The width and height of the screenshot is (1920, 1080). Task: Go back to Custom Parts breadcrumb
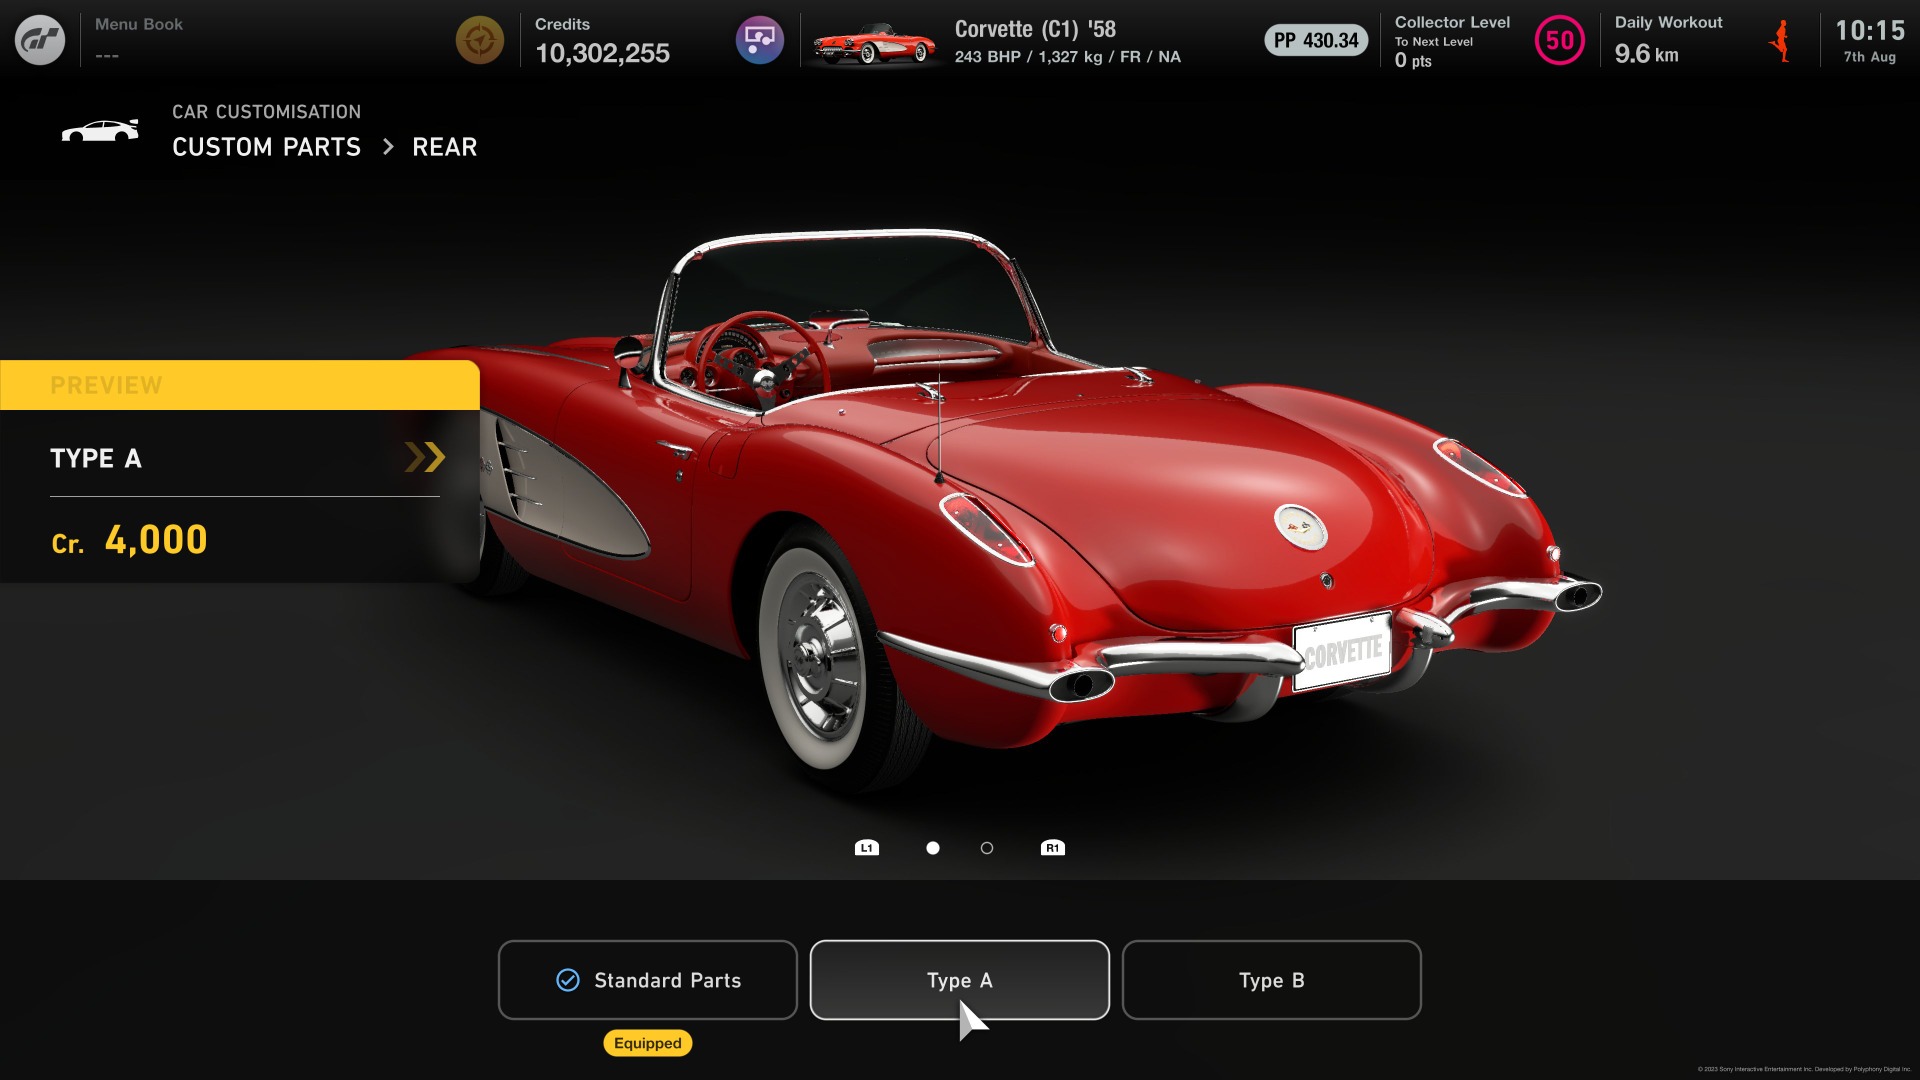point(266,147)
